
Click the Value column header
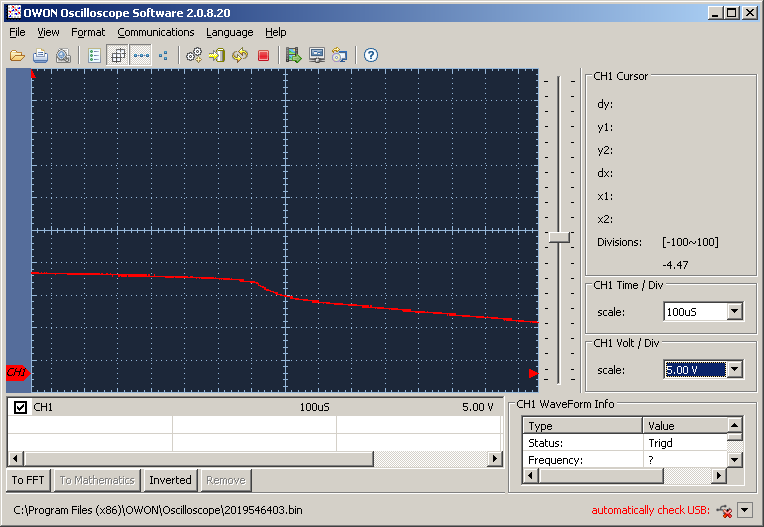click(685, 426)
